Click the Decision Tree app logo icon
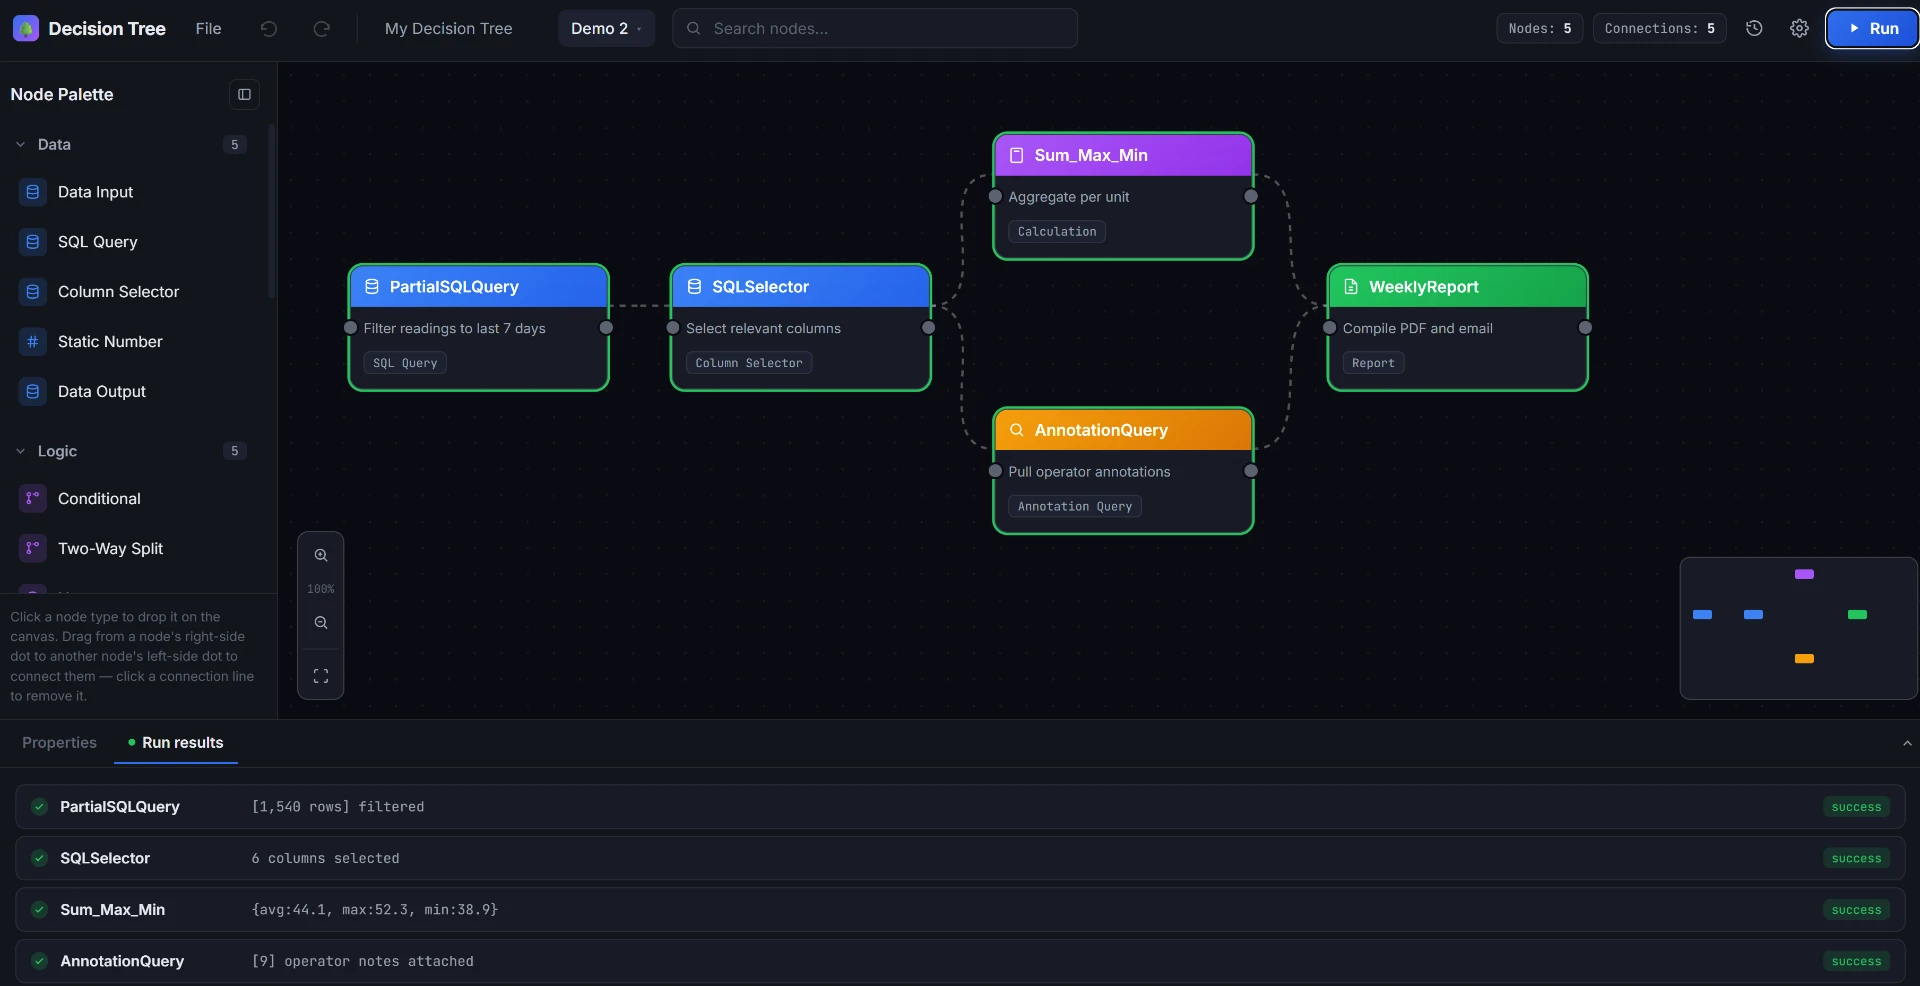 pyautogui.click(x=26, y=28)
